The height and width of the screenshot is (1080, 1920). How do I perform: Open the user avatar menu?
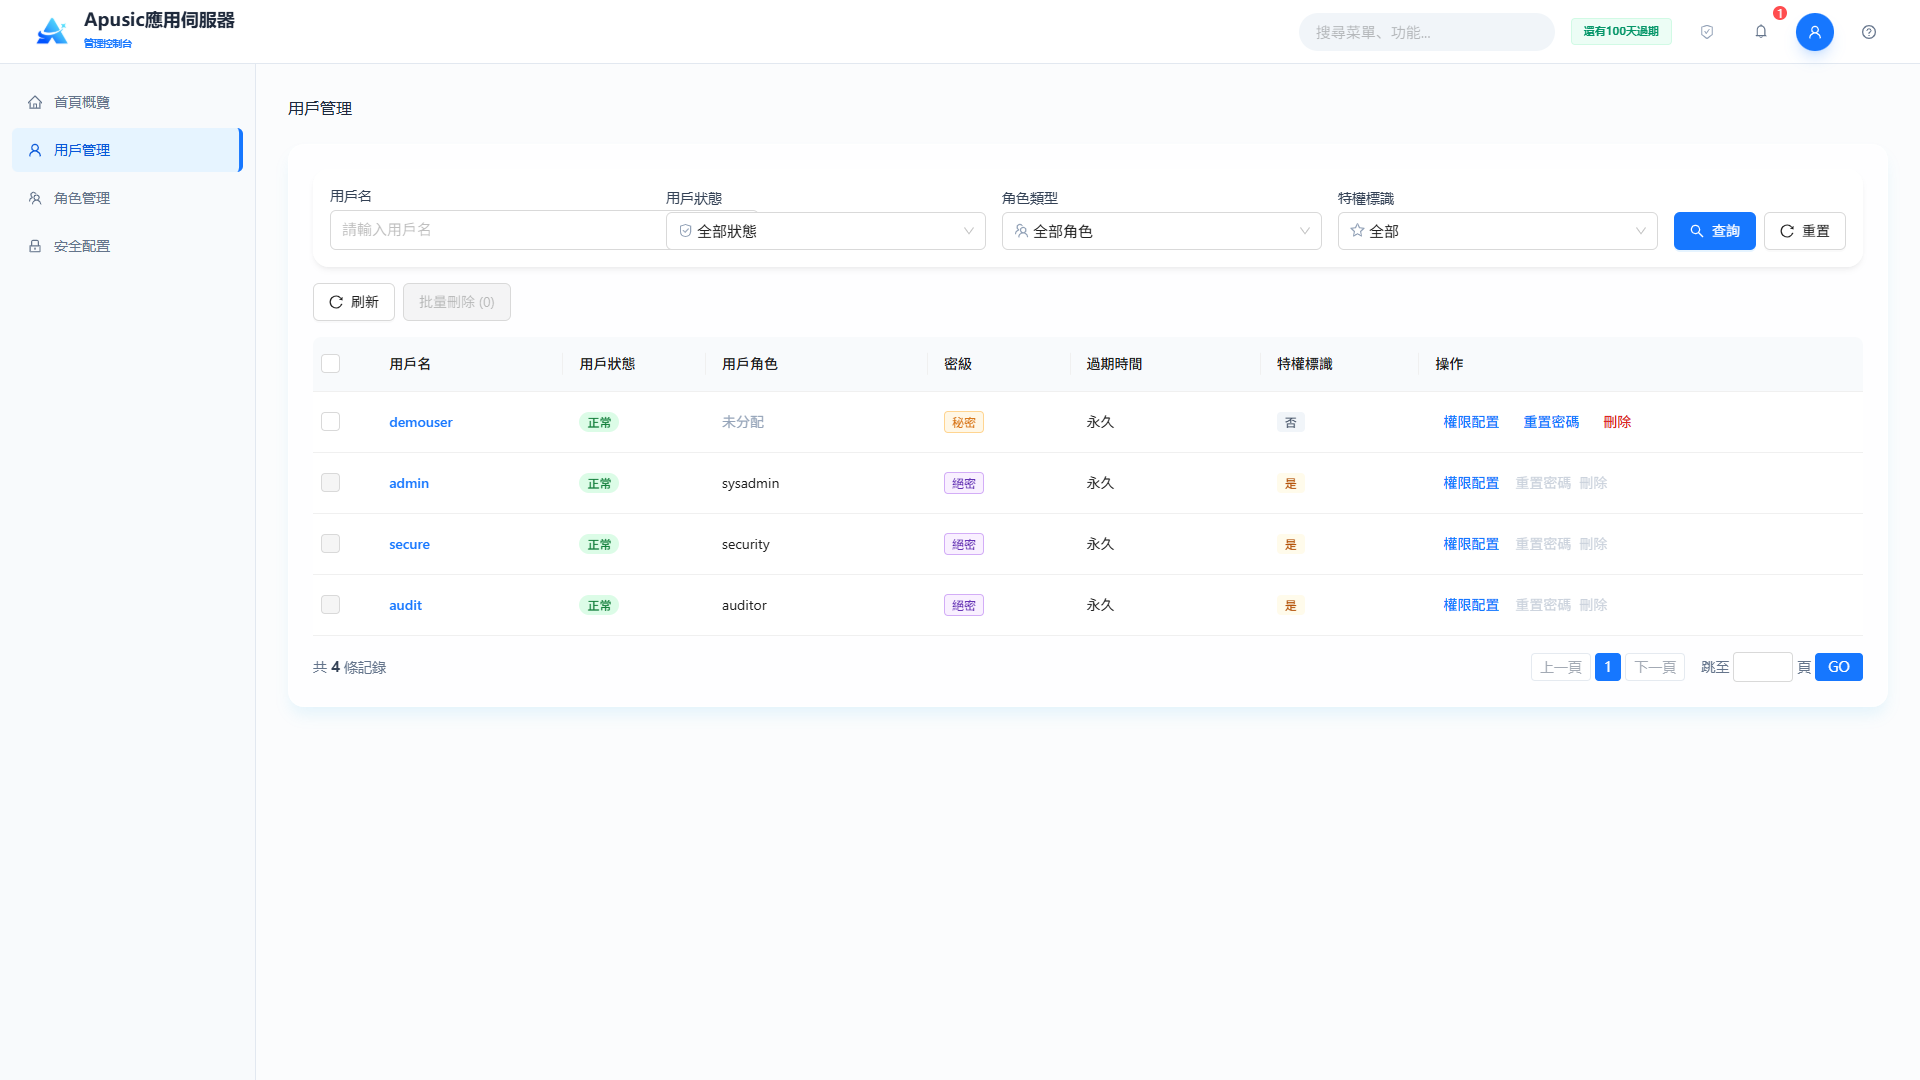coord(1815,32)
